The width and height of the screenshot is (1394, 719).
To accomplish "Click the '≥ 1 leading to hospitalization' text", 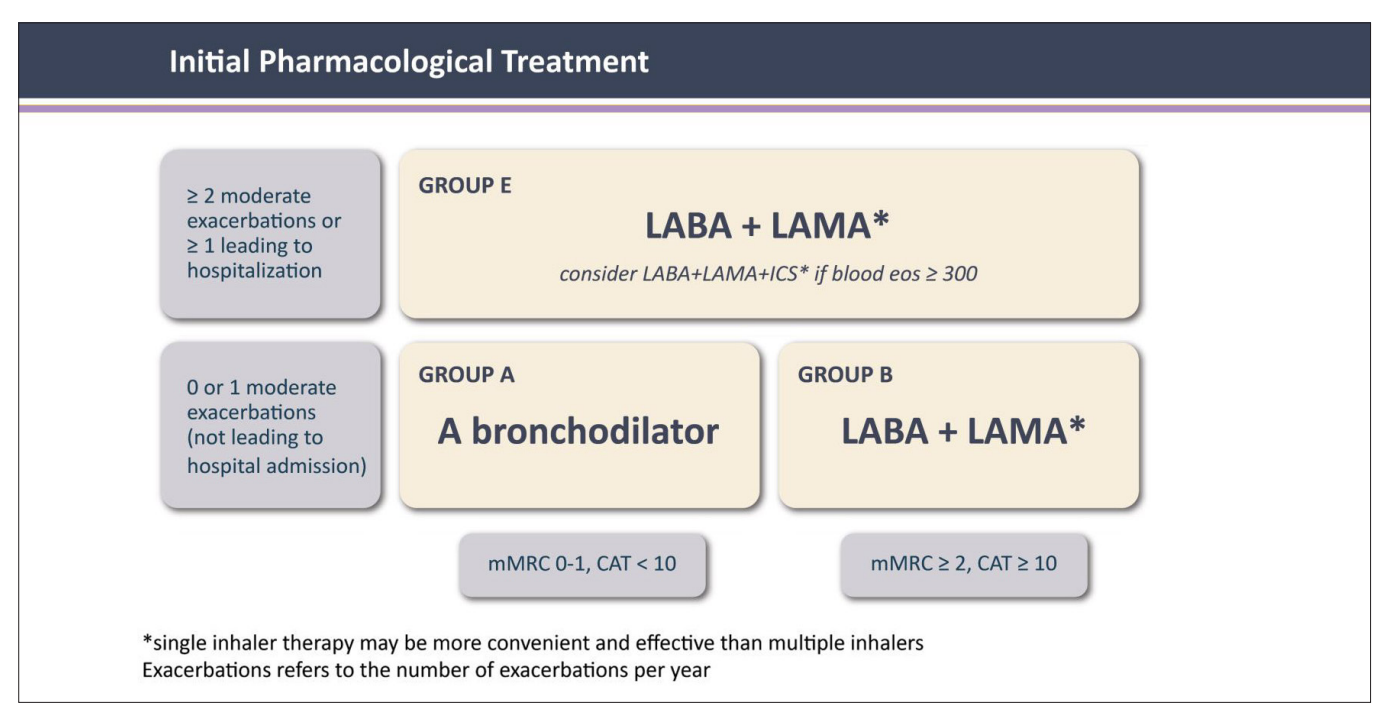I will [x=254, y=258].
